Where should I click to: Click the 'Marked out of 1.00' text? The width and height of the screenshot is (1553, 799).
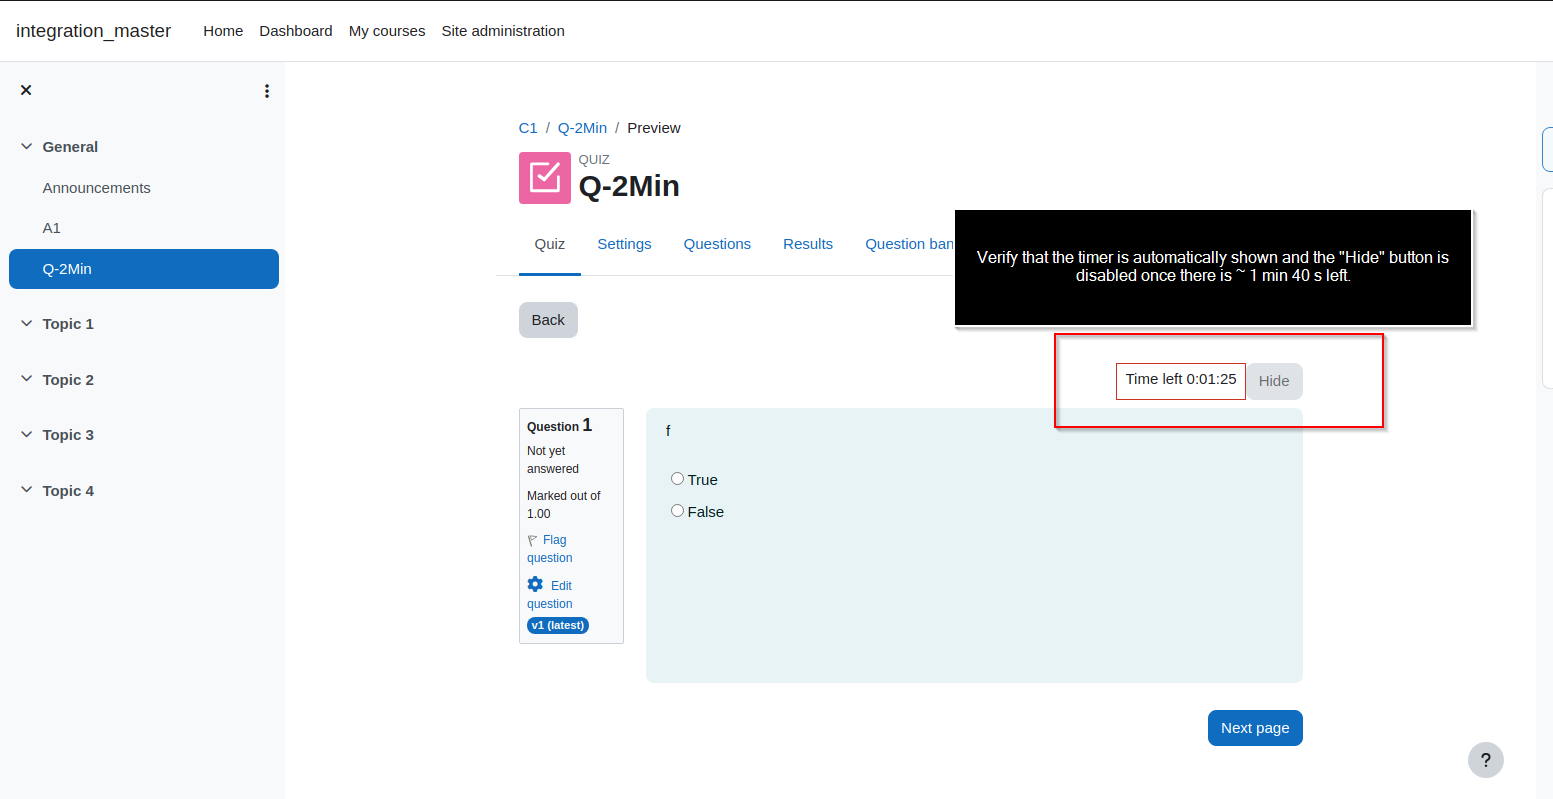tap(564, 505)
